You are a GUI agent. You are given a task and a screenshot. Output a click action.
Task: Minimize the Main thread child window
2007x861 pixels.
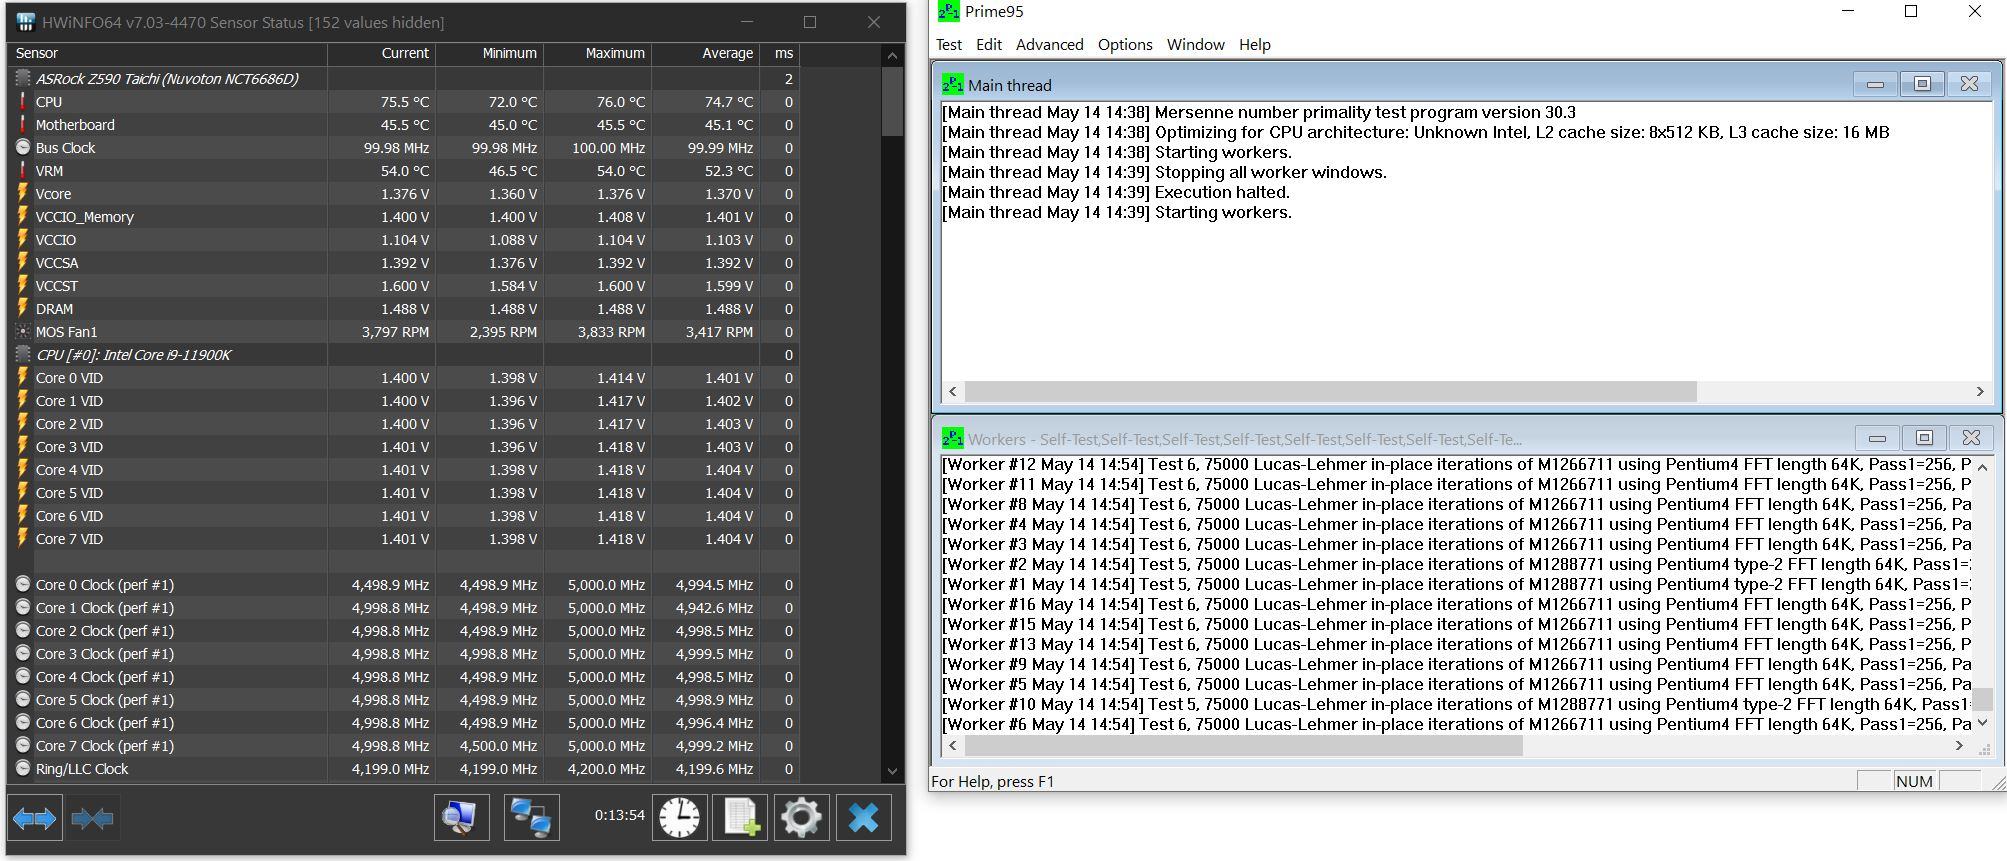pyautogui.click(x=1875, y=84)
